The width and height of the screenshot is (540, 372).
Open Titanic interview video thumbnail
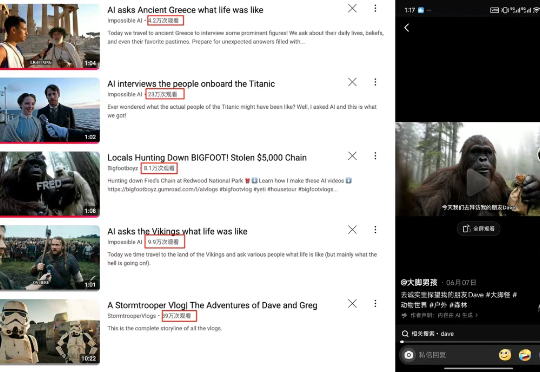click(x=50, y=110)
